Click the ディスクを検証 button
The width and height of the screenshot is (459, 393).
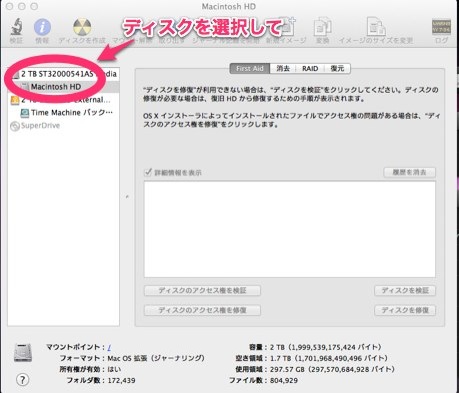[x=405, y=291]
